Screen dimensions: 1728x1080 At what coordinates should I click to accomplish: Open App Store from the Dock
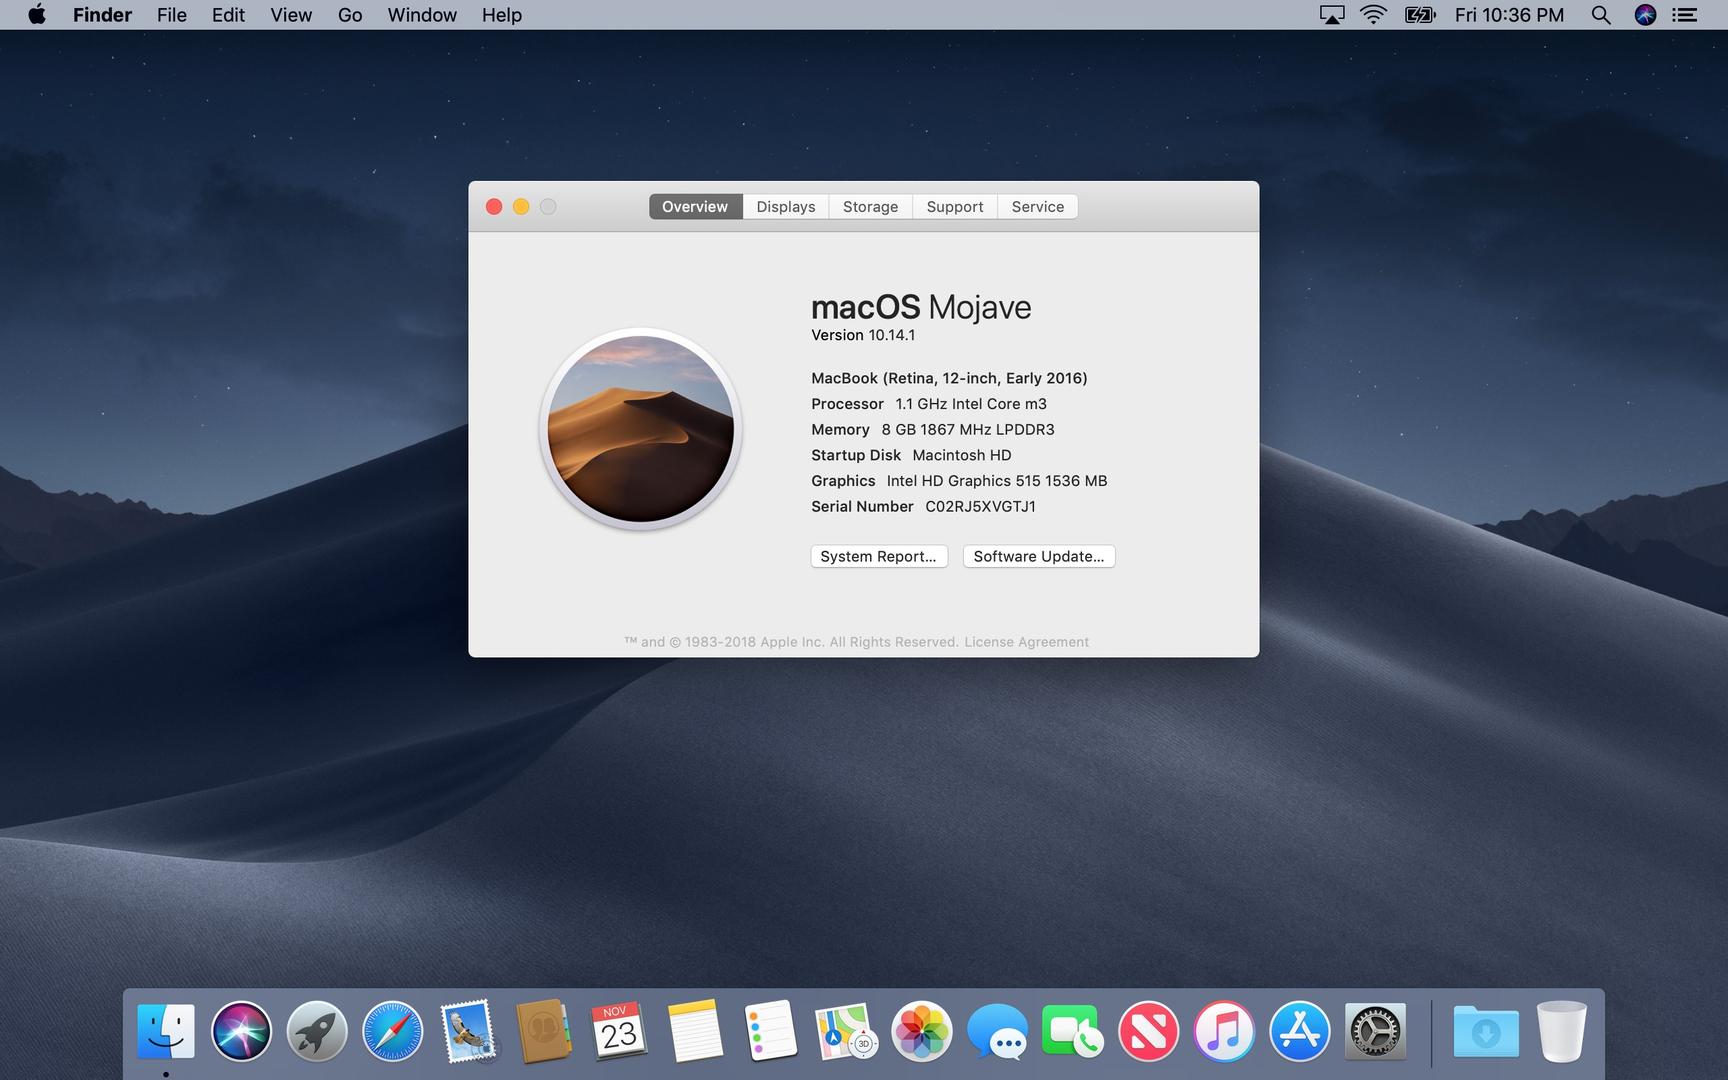[1299, 1031]
